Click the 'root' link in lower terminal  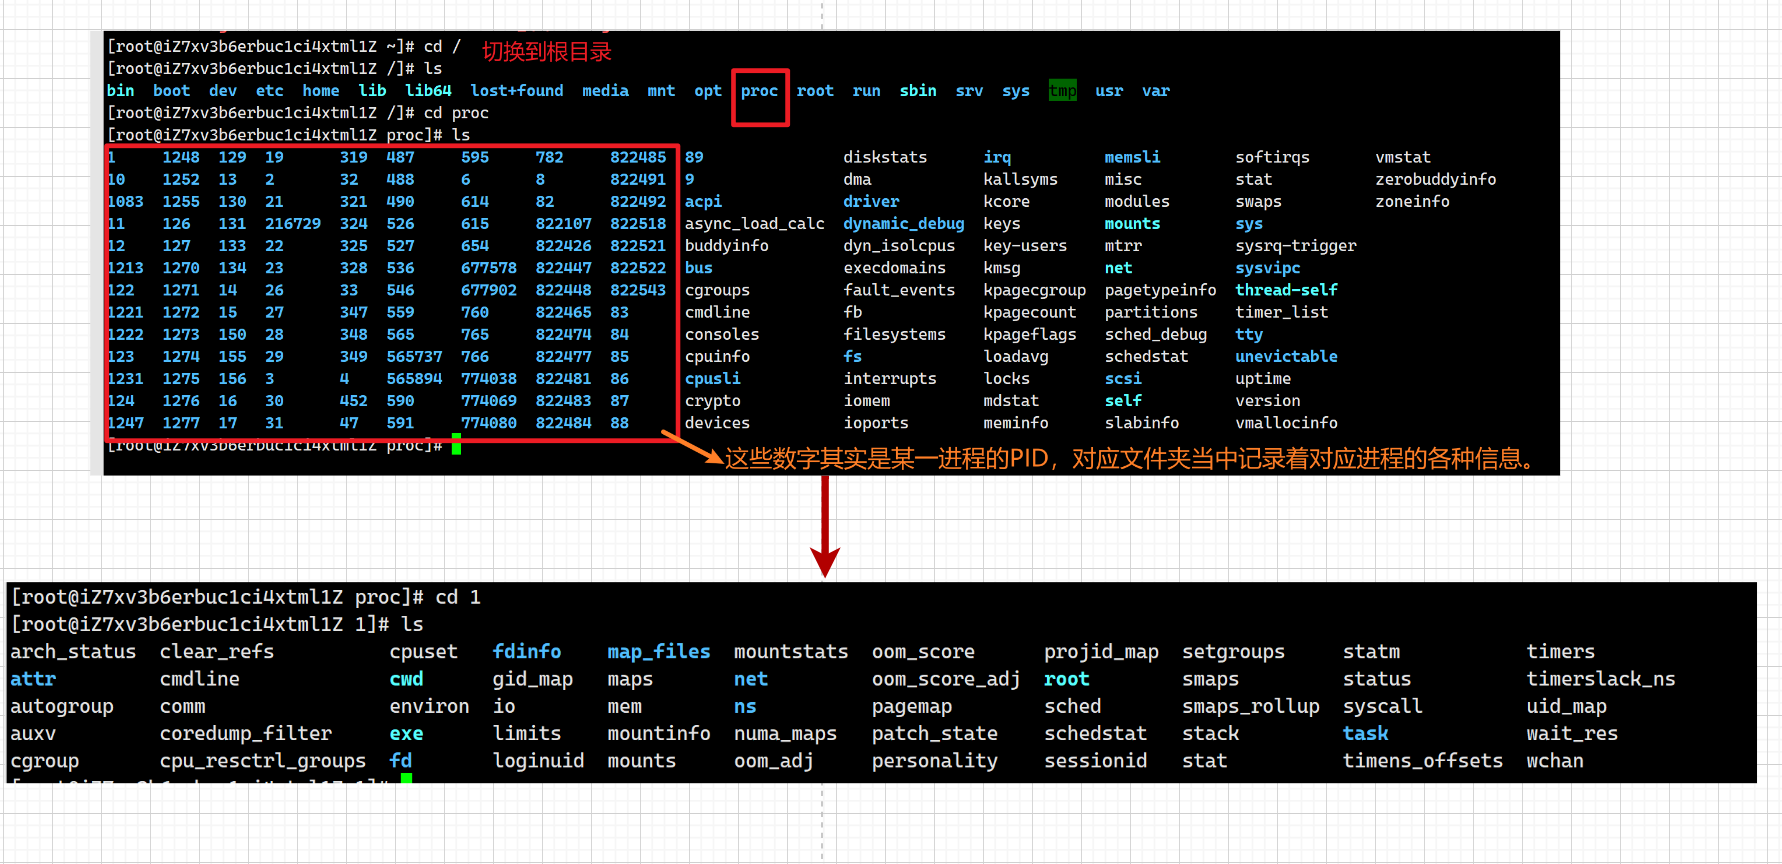tap(1067, 679)
